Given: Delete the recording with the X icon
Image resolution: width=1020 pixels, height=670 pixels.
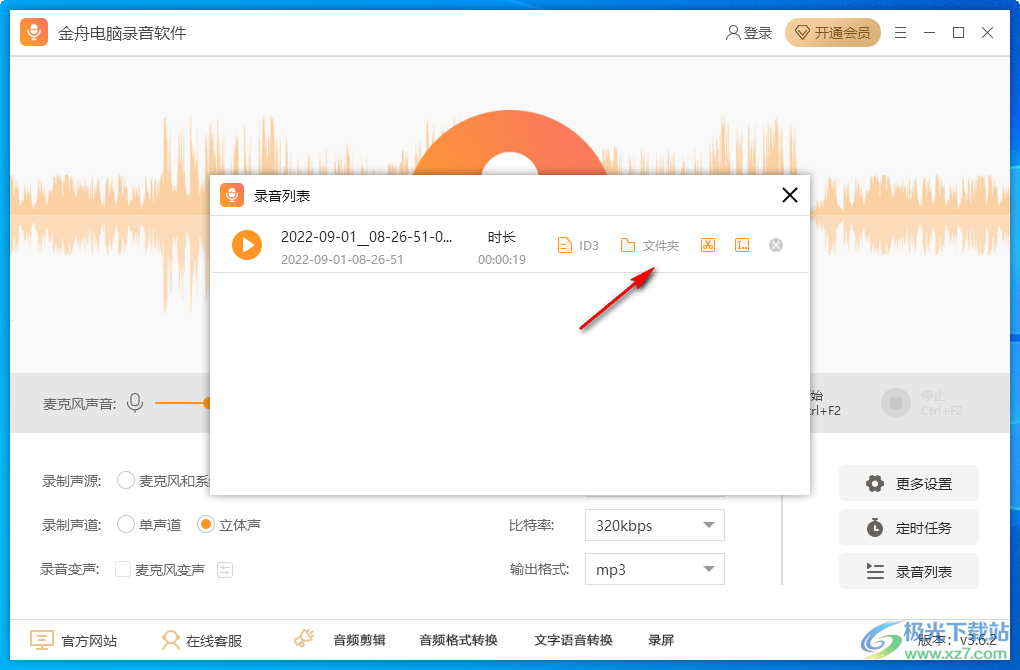Looking at the screenshot, I should [x=775, y=244].
